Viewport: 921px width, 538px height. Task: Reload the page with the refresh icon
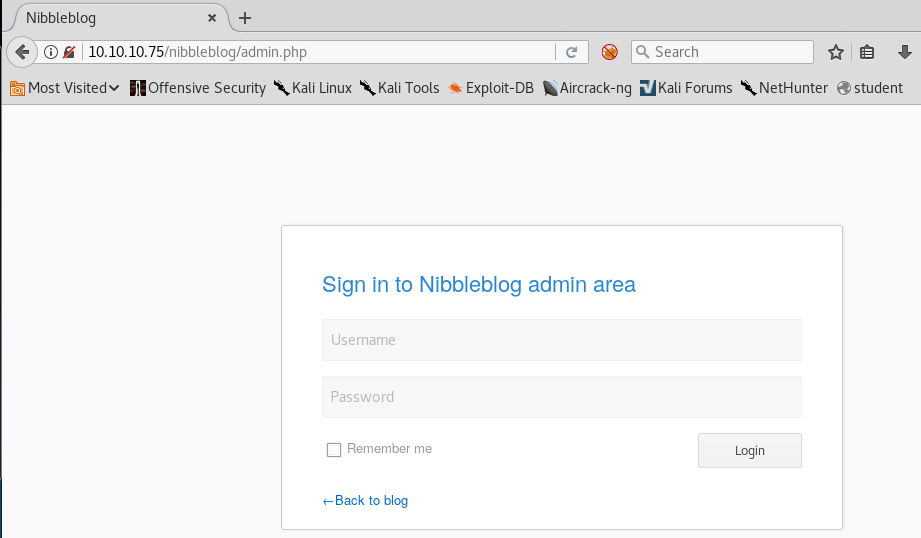point(572,52)
